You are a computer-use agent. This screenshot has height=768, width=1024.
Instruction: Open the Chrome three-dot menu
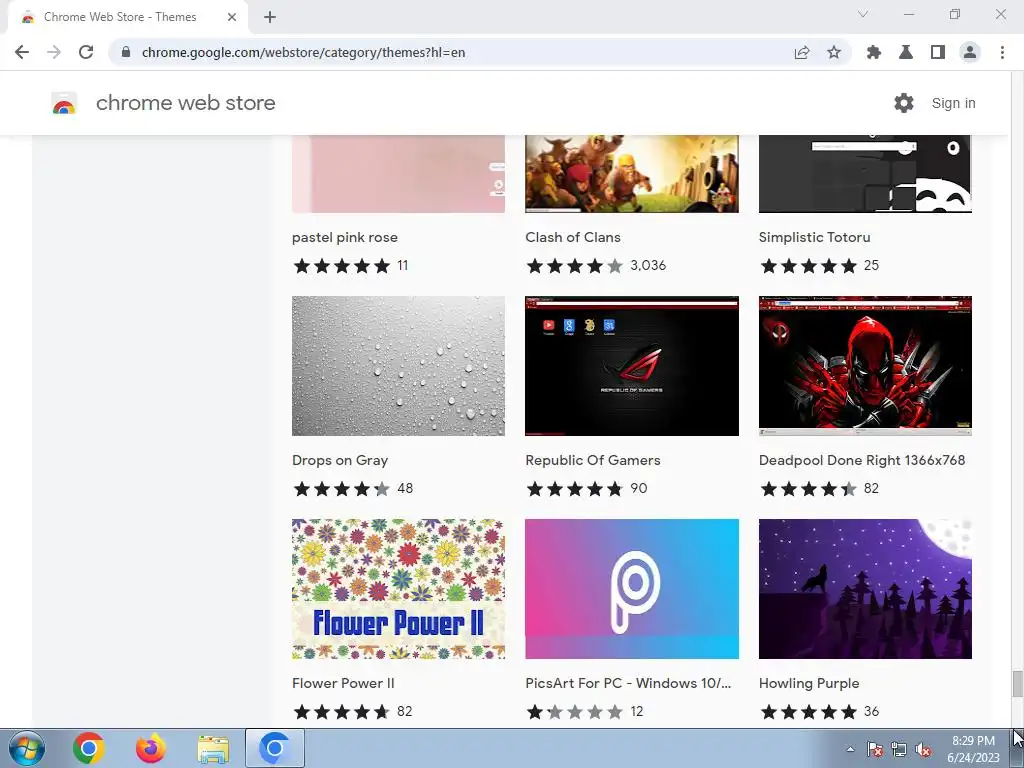point(1002,52)
